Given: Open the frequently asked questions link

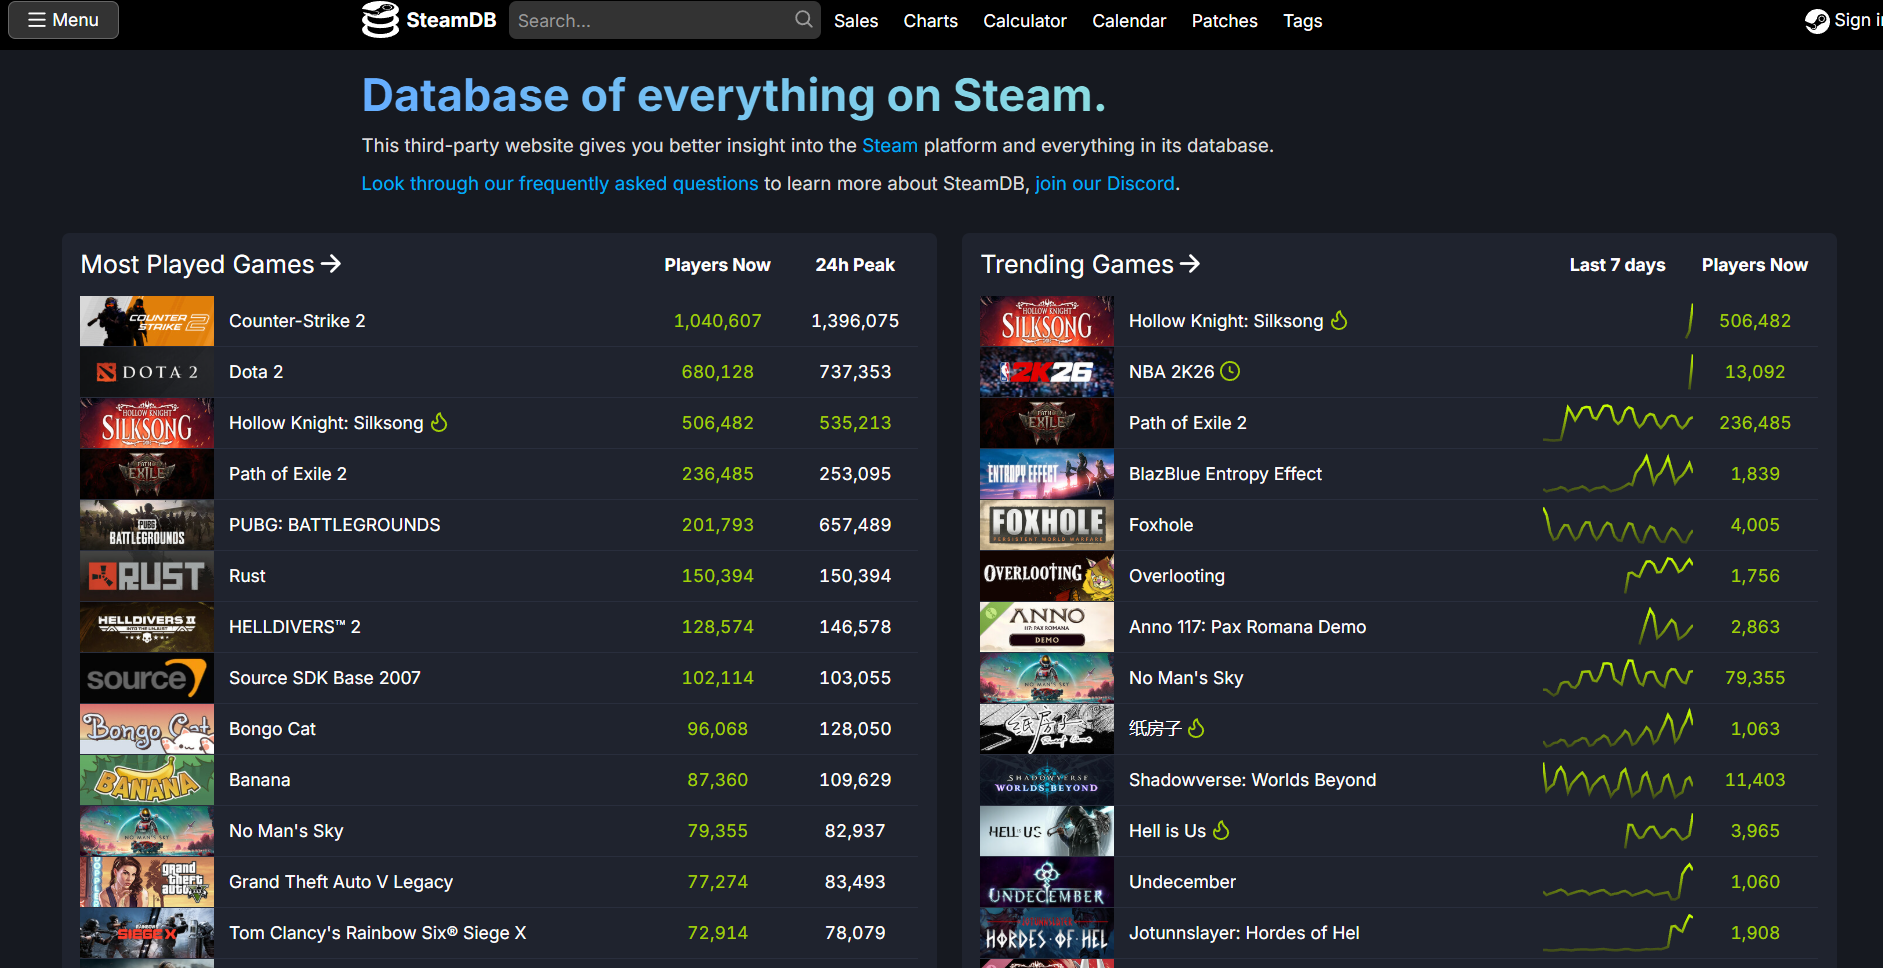Looking at the screenshot, I should click(x=560, y=184).
